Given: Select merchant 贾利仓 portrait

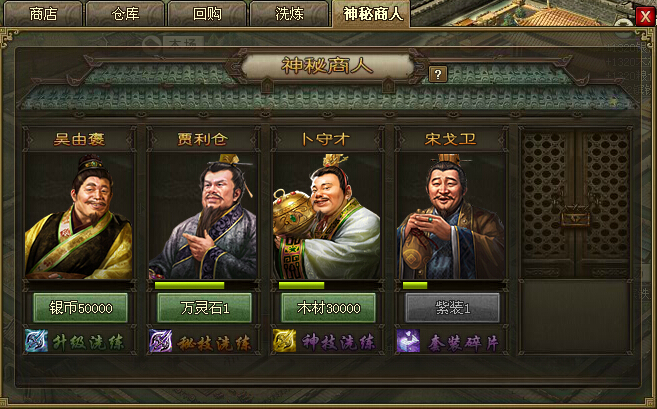Looking at the screenshot, I should 203,216.
